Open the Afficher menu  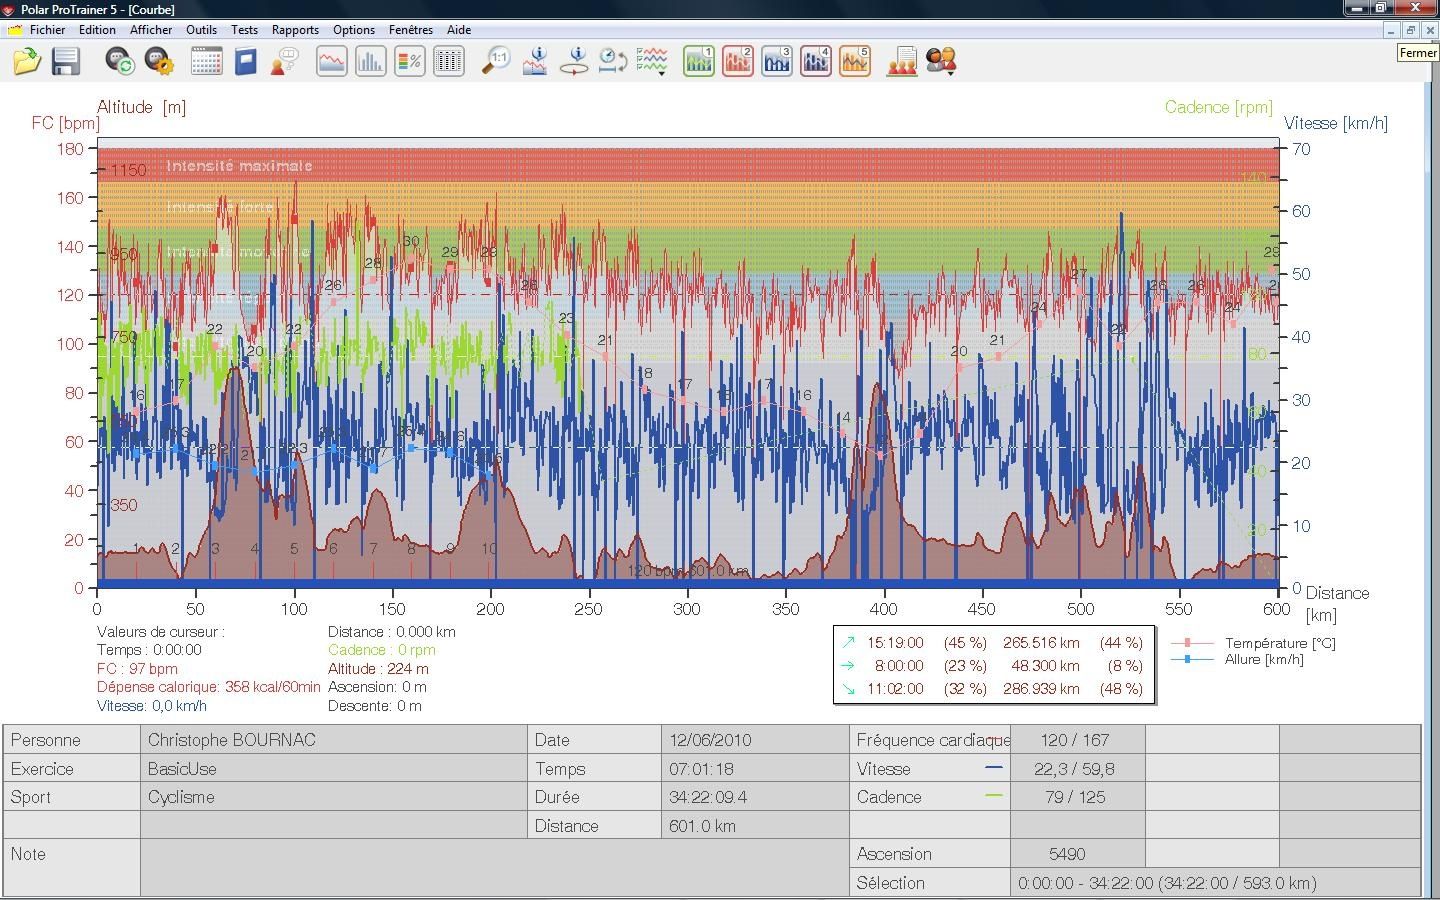[151, 30]
